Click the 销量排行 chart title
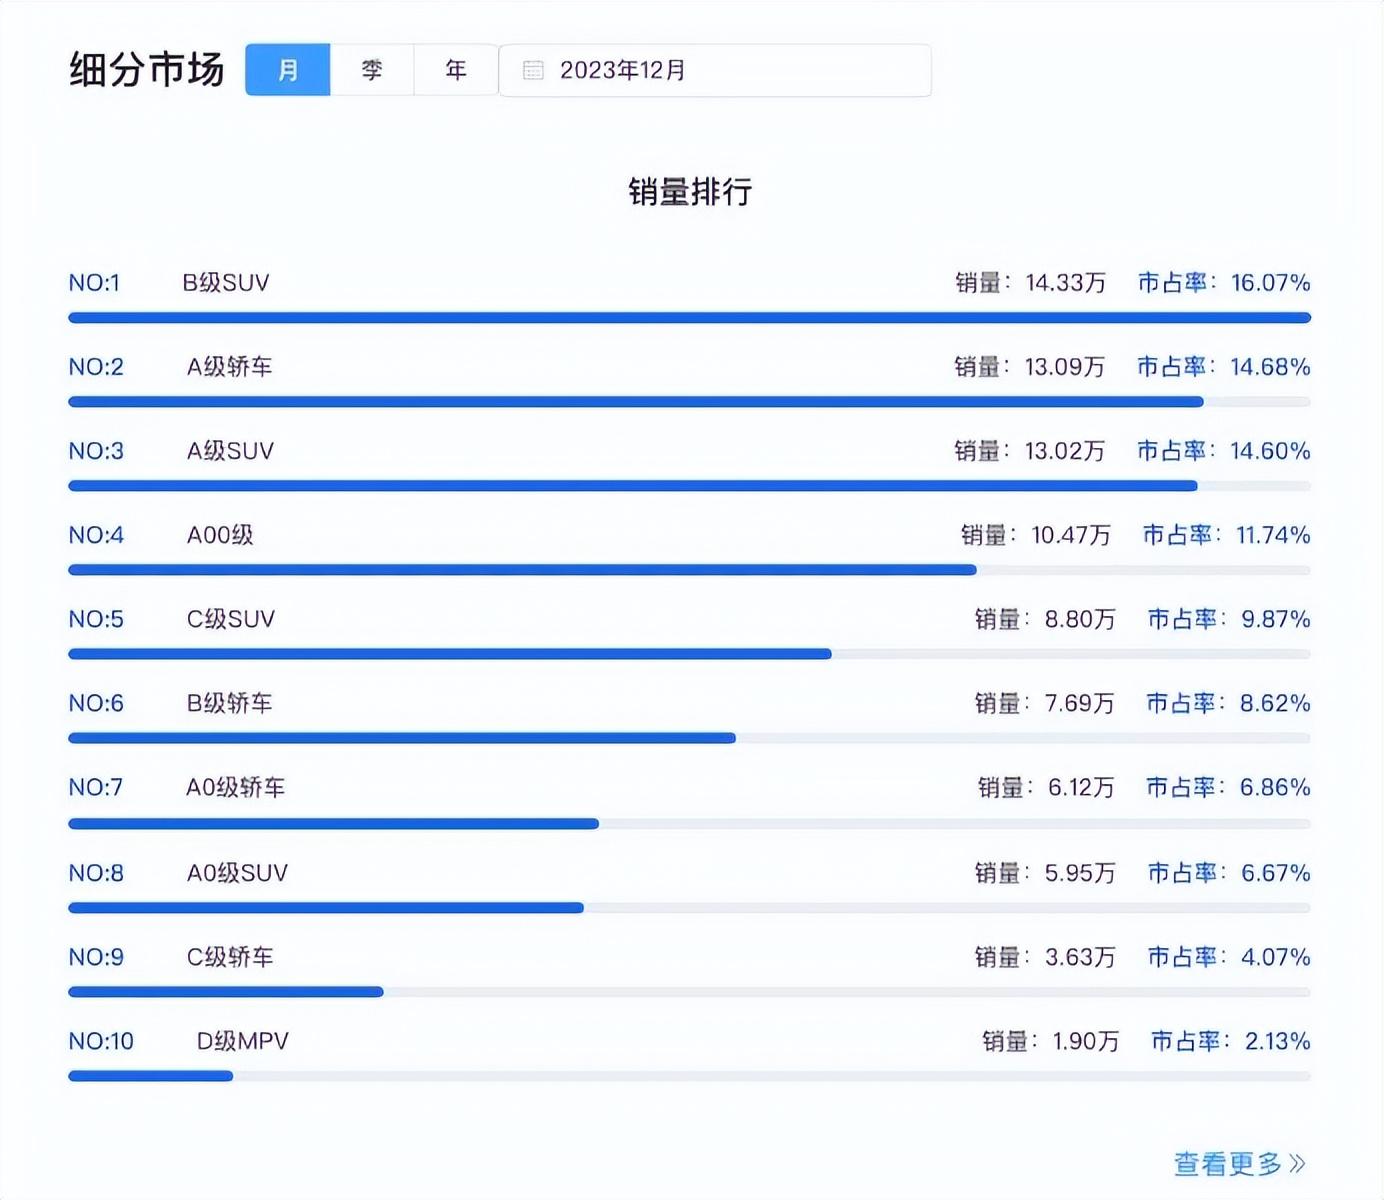Image resolution: width=1384 pixels, height=1200 pixels. pos(690,191)
